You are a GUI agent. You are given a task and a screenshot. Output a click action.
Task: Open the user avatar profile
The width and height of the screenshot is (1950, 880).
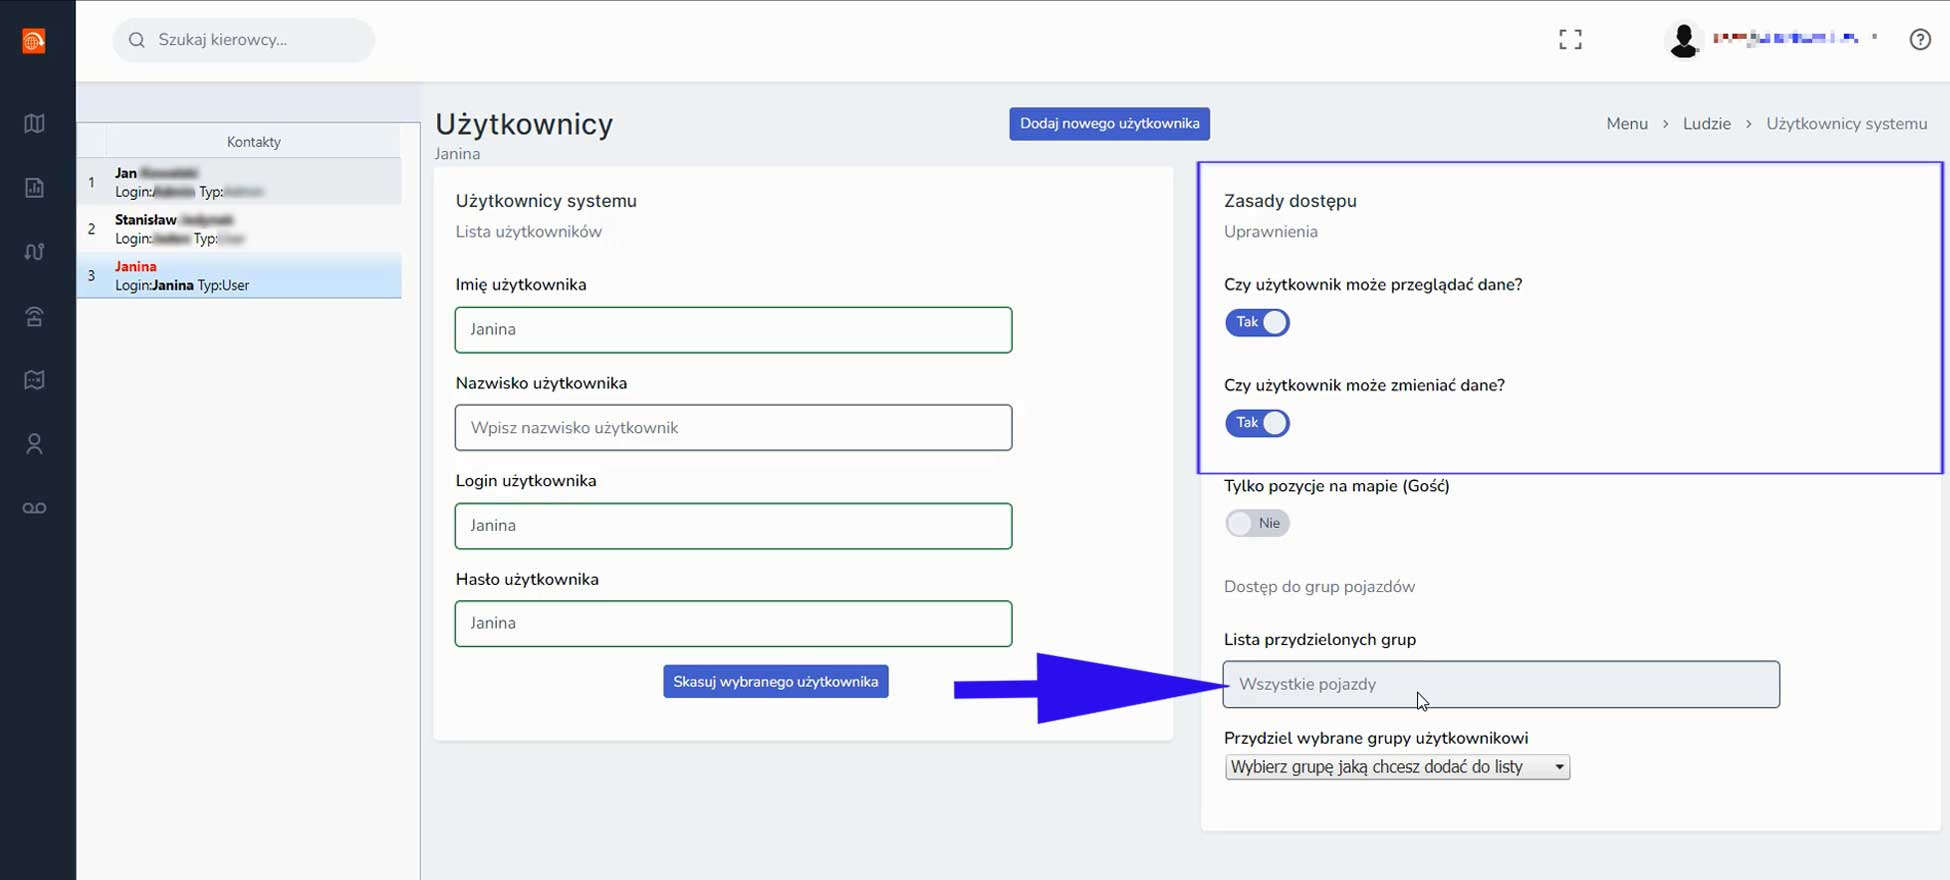tap(1684, 40)
